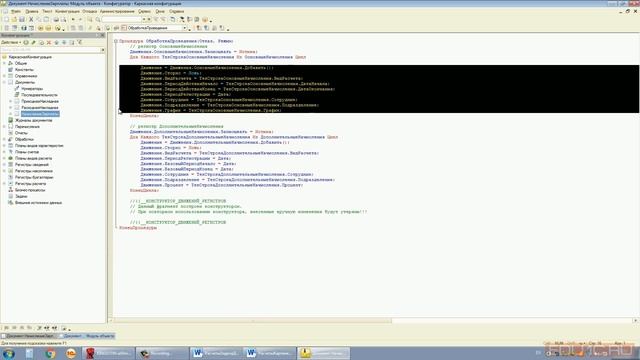Open the 1C application icon on taskbar
The width and height of the screenshot is (640, 360).
pyautogui.click(x=71, y=353)
